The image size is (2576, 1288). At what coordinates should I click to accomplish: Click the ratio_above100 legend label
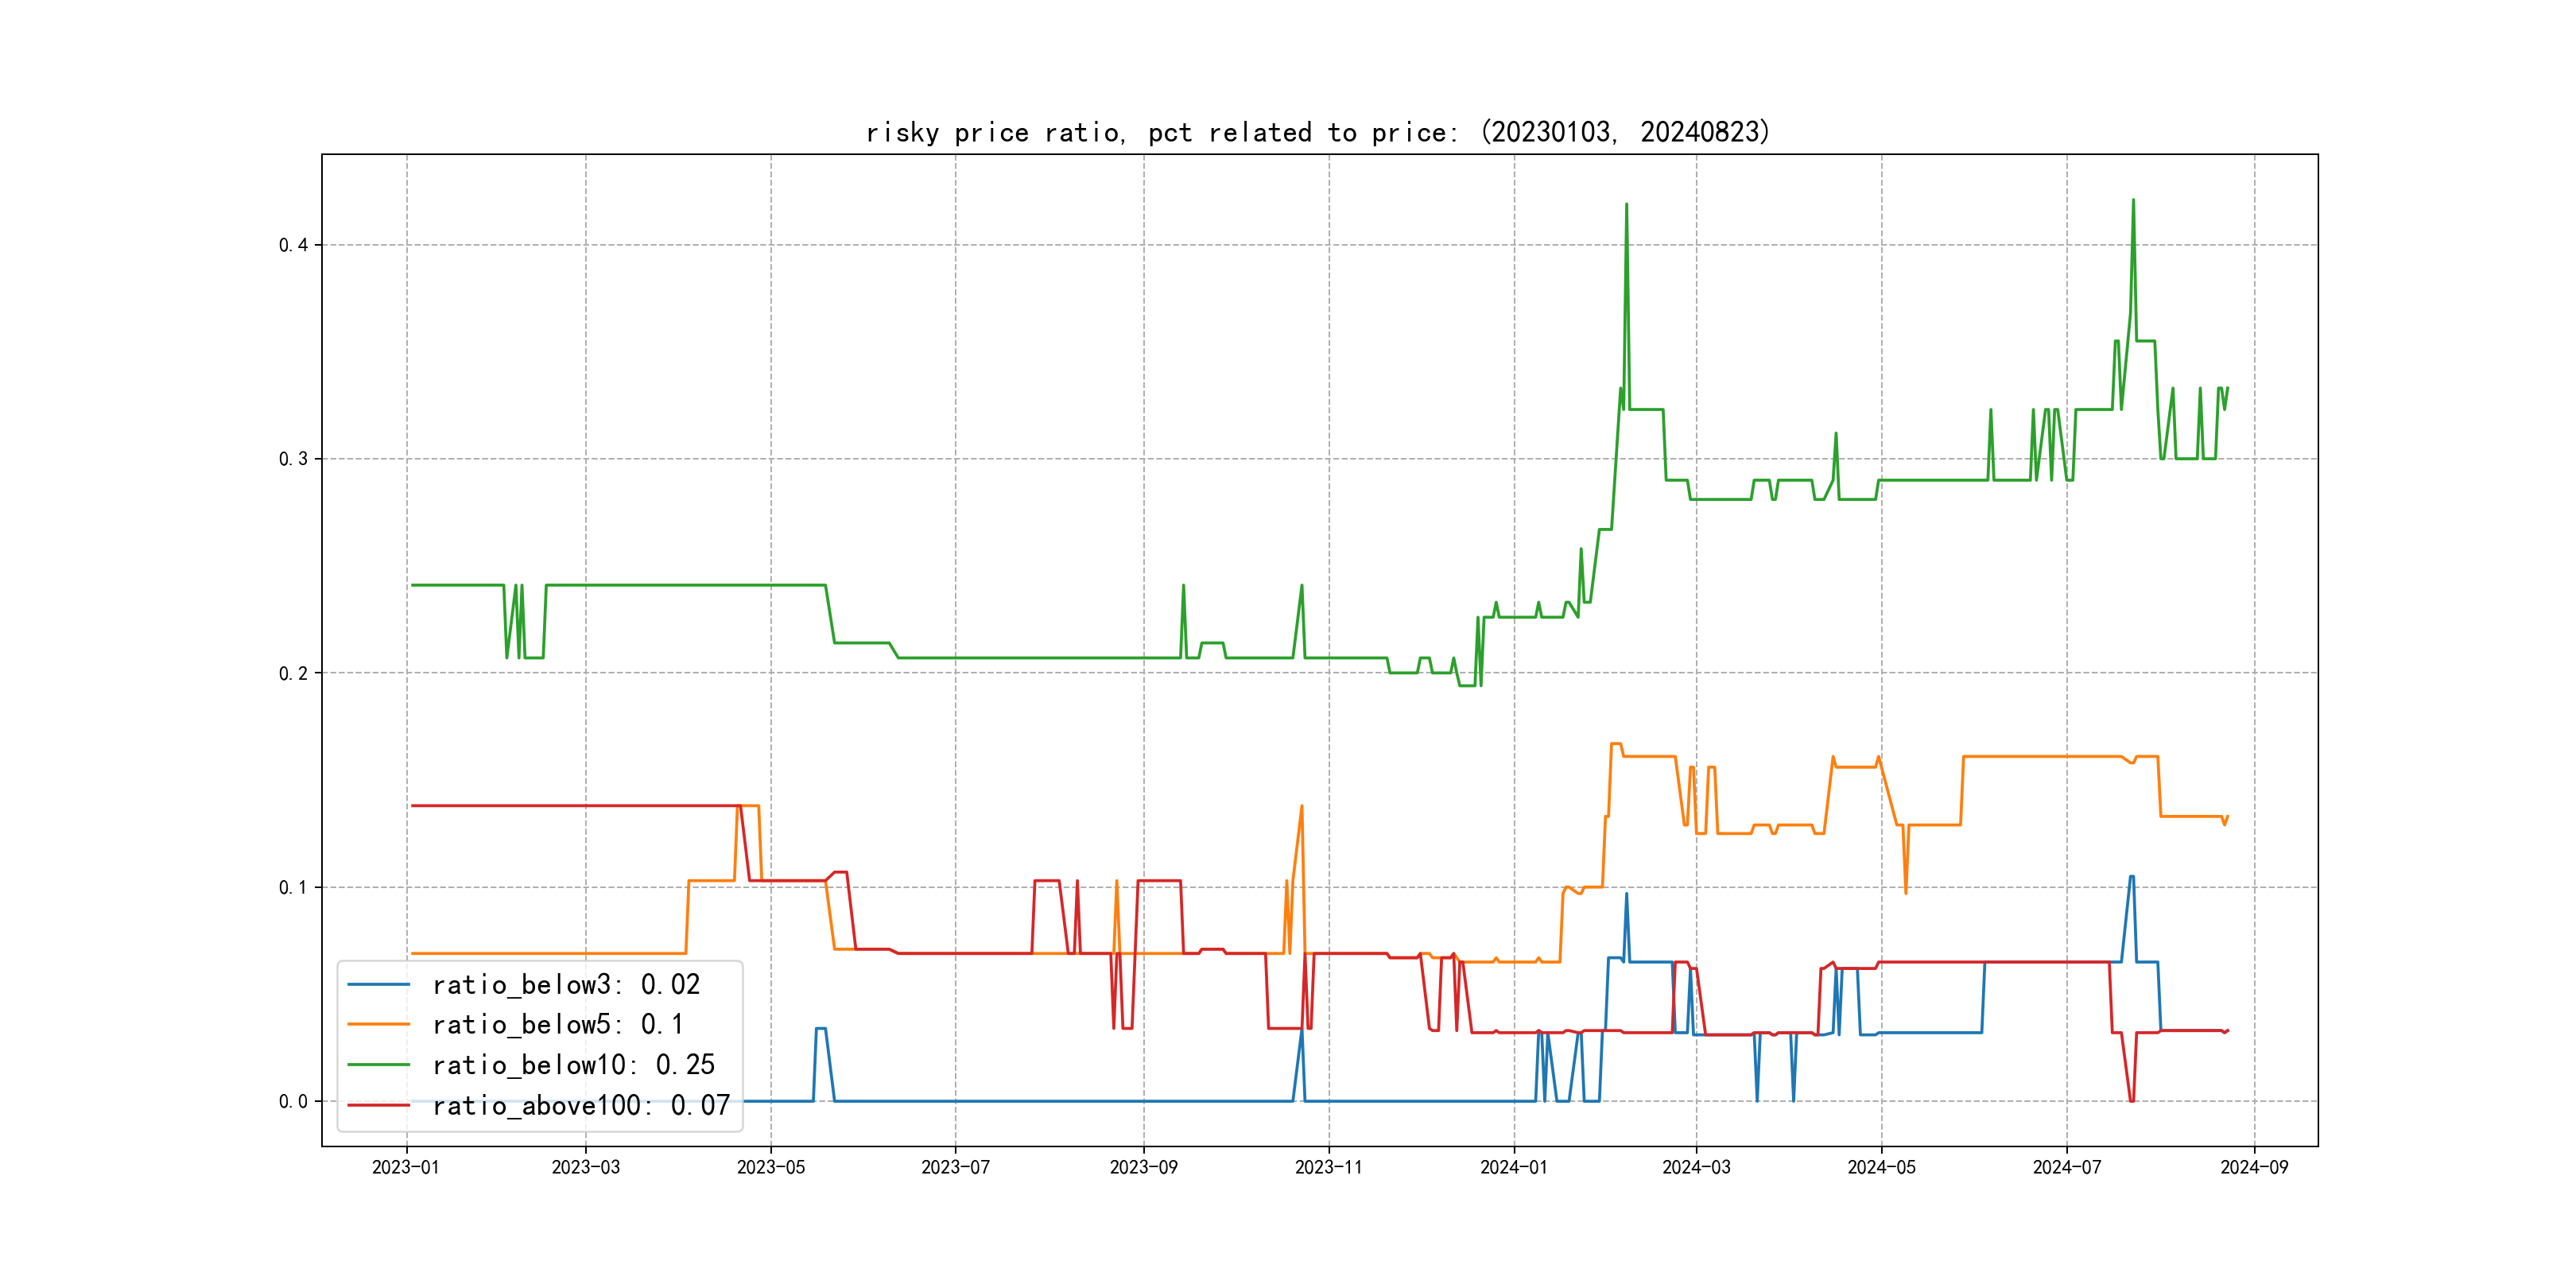pyautogui.click(x=581, y=1105)
